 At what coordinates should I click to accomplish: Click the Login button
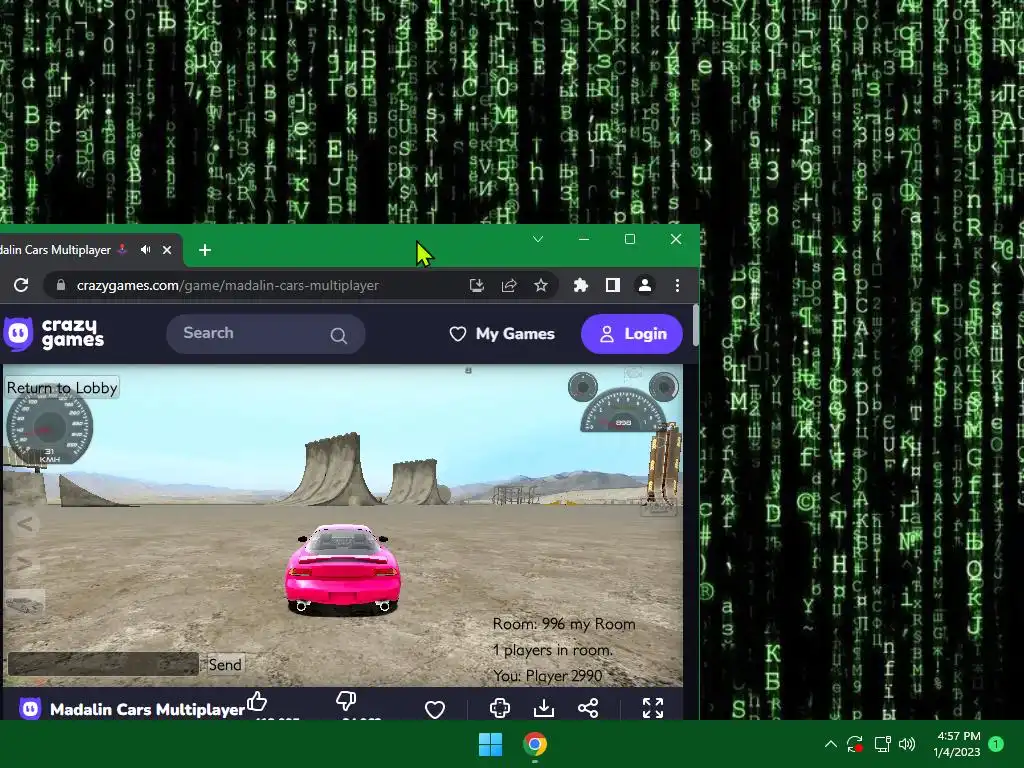coord(632,334)
